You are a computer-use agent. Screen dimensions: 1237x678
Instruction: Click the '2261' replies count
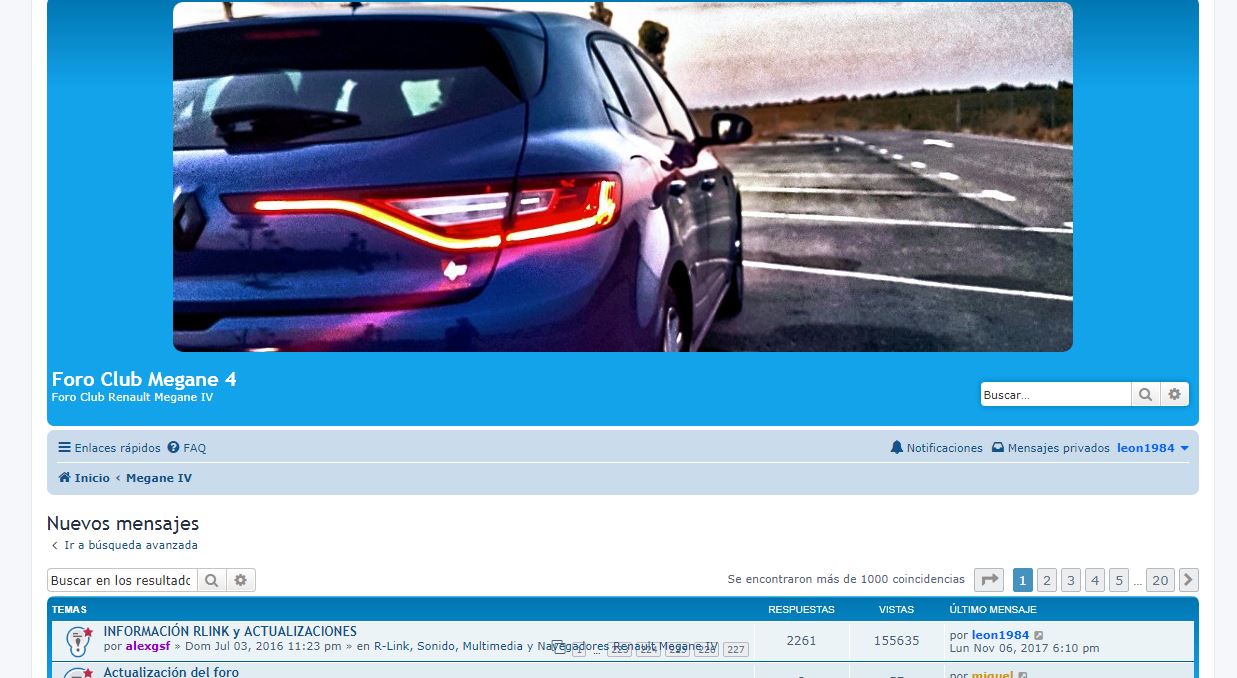802,641
